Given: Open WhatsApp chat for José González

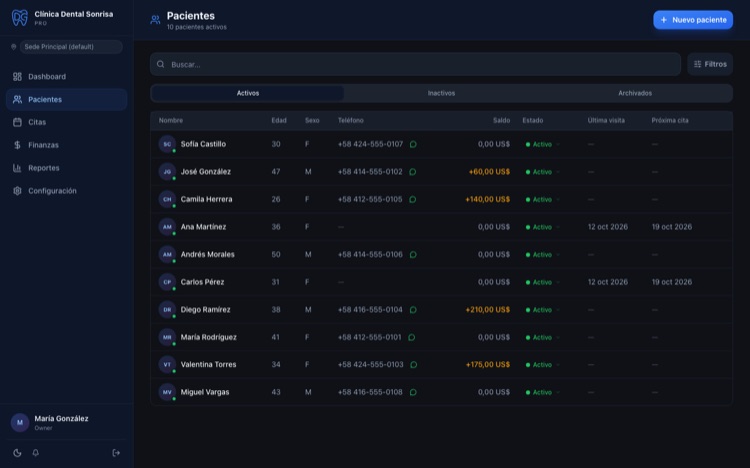Looking at the screenshot, I should coord(413,172).
